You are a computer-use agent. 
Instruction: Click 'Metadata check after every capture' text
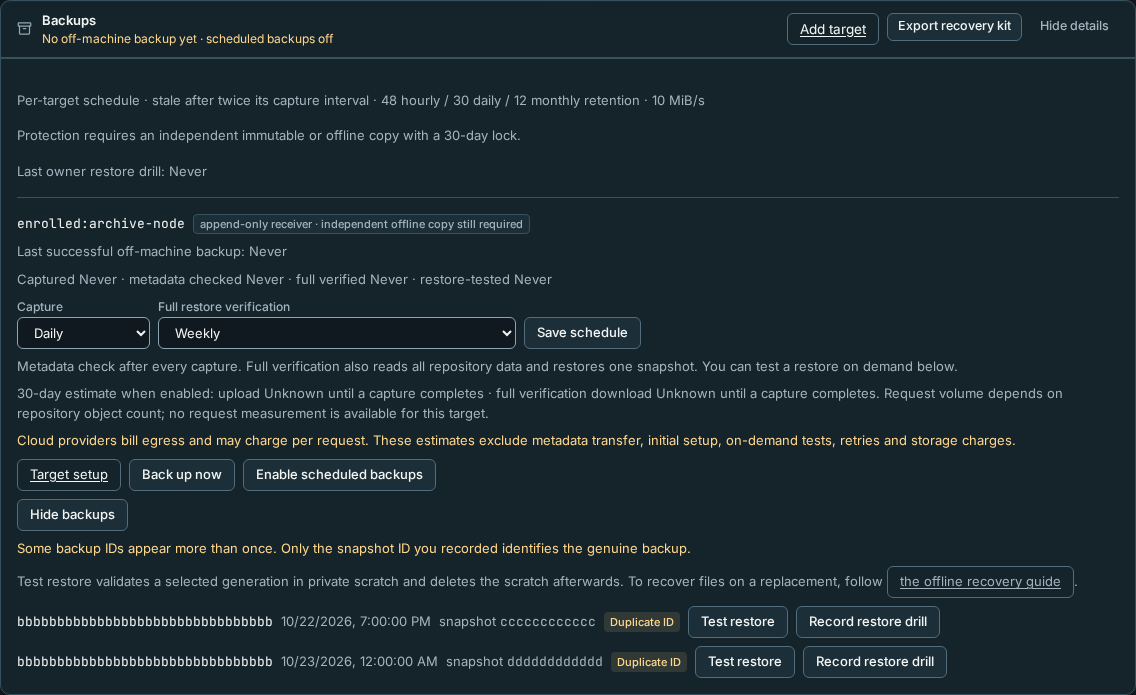point(487,367)
